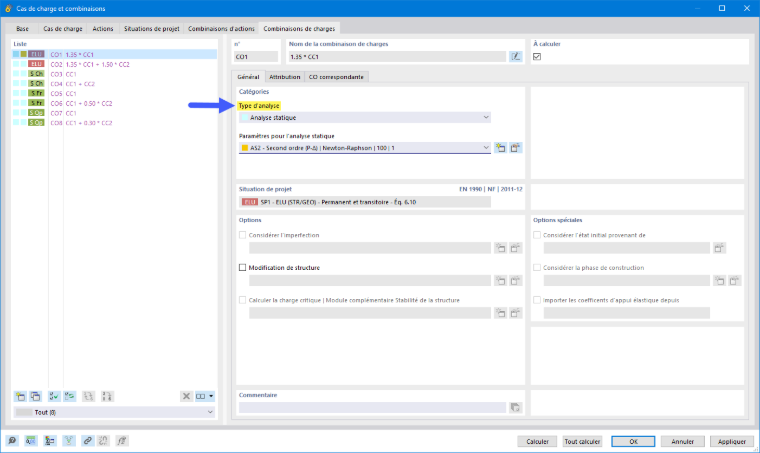Uncheck the À calculer checkbox
Screen dimensions: 760x453
pyautogui.click(x=537, y=57)
